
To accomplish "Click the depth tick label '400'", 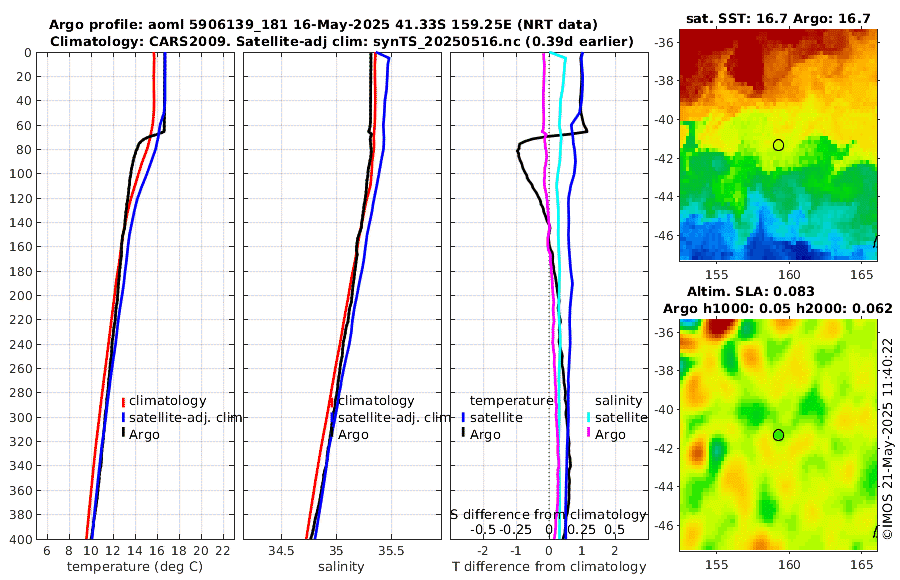I will tap(21, 539).
